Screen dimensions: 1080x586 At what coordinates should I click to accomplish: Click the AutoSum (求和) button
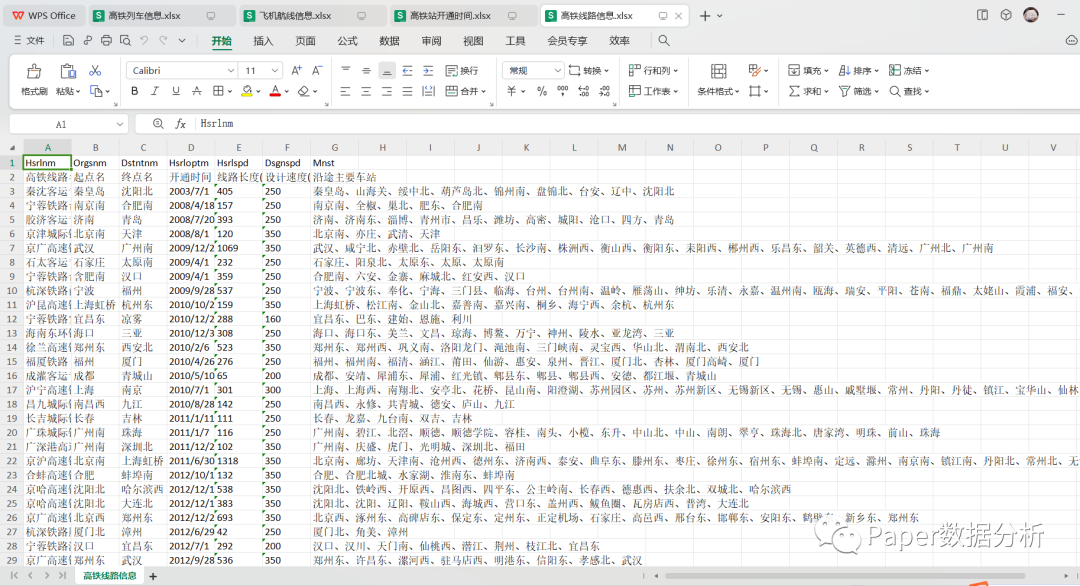click(x=809, y=91)
